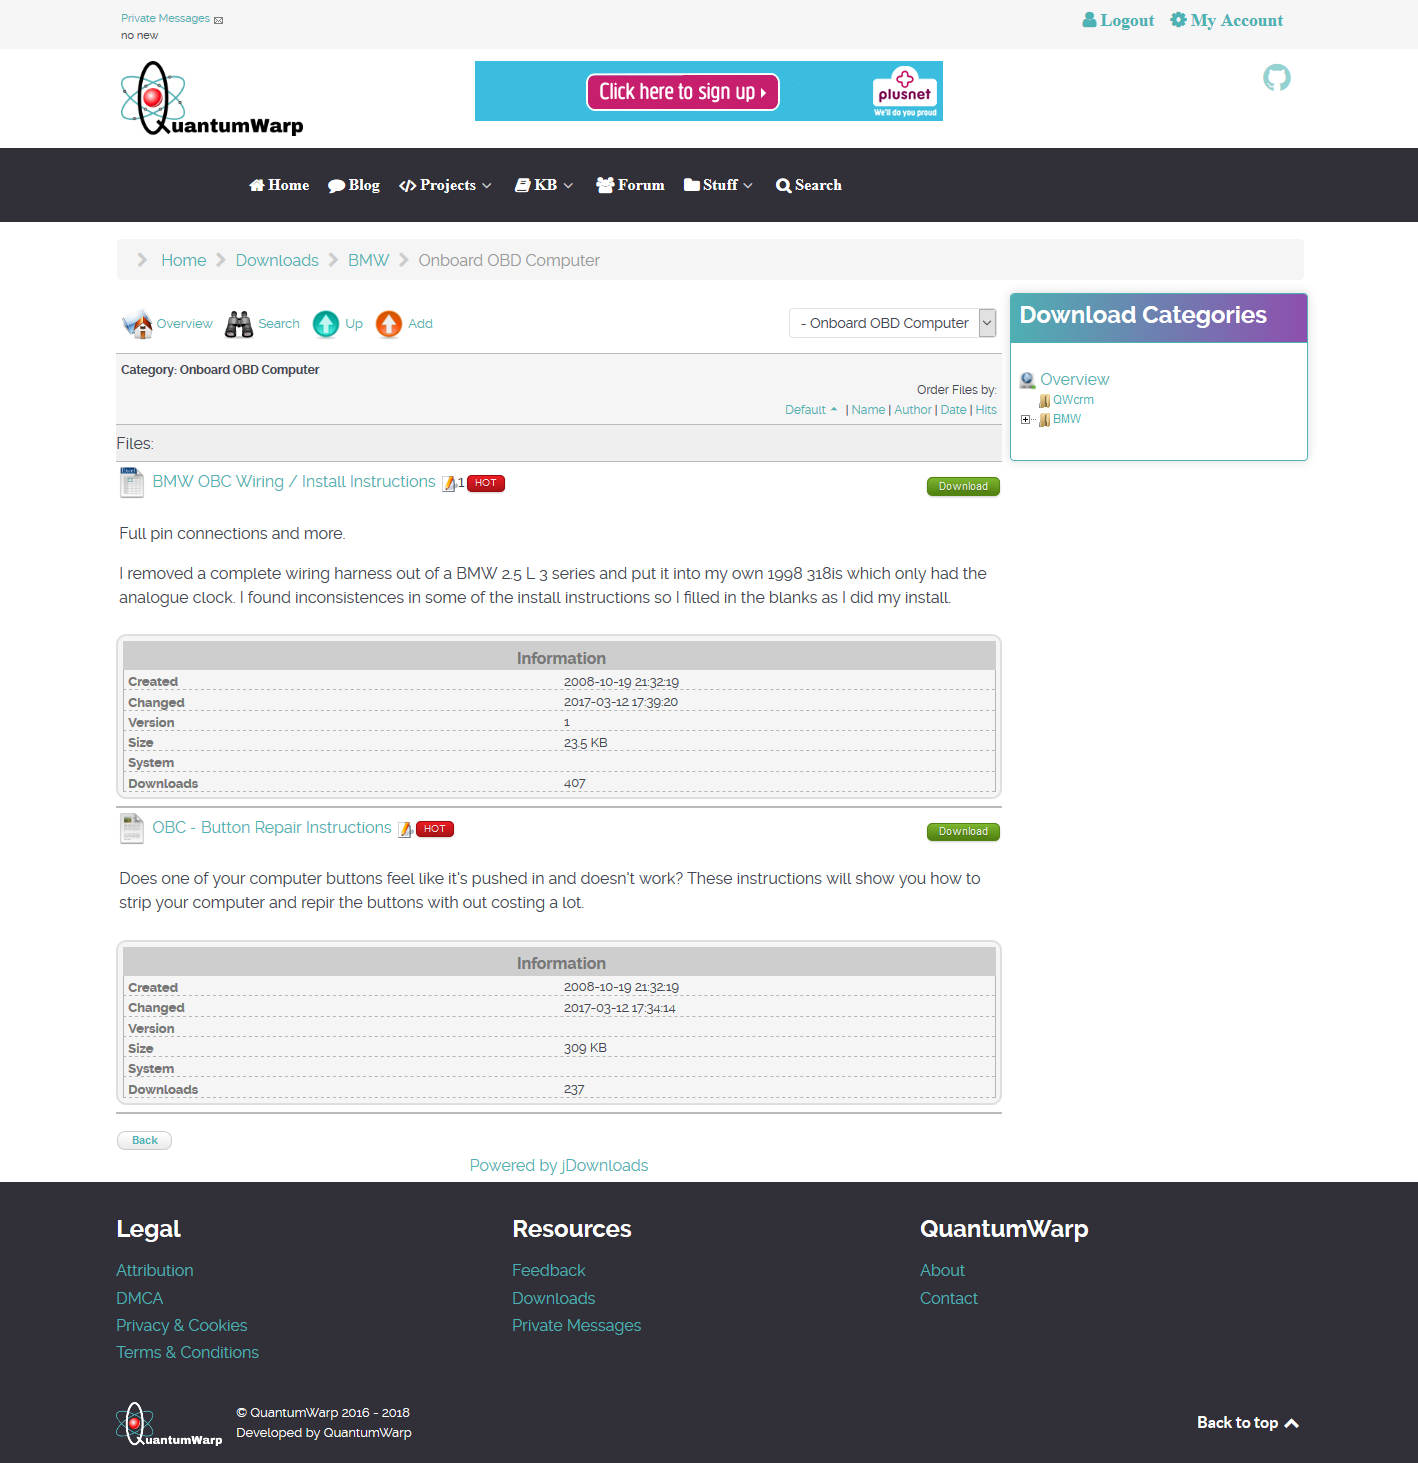
Task: Open the Stuff menu item
Action: coord(717,185)
